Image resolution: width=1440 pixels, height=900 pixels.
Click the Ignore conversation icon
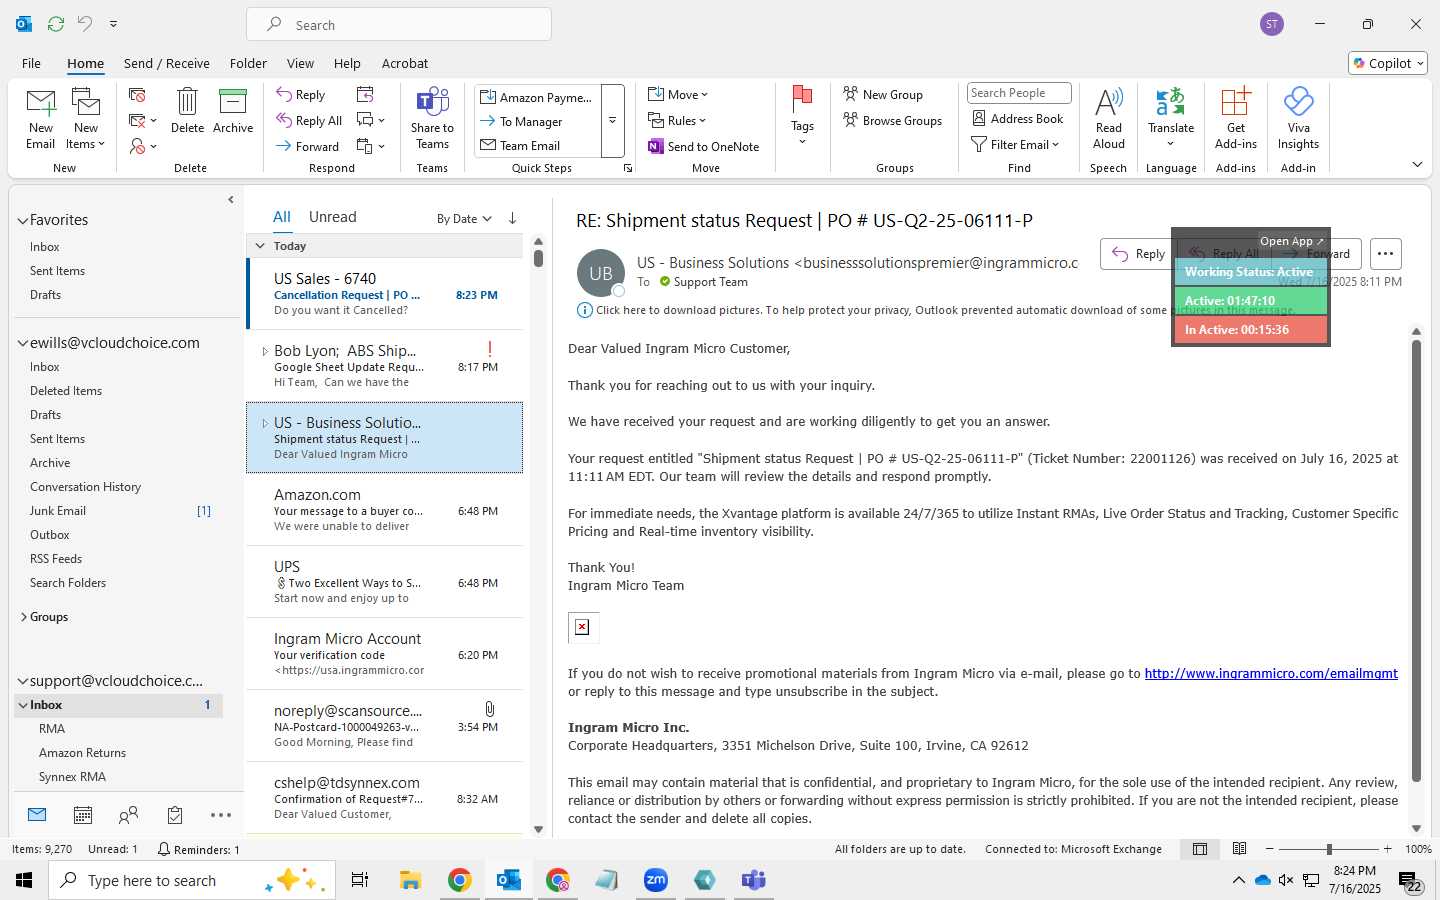[x=137, y=95]
